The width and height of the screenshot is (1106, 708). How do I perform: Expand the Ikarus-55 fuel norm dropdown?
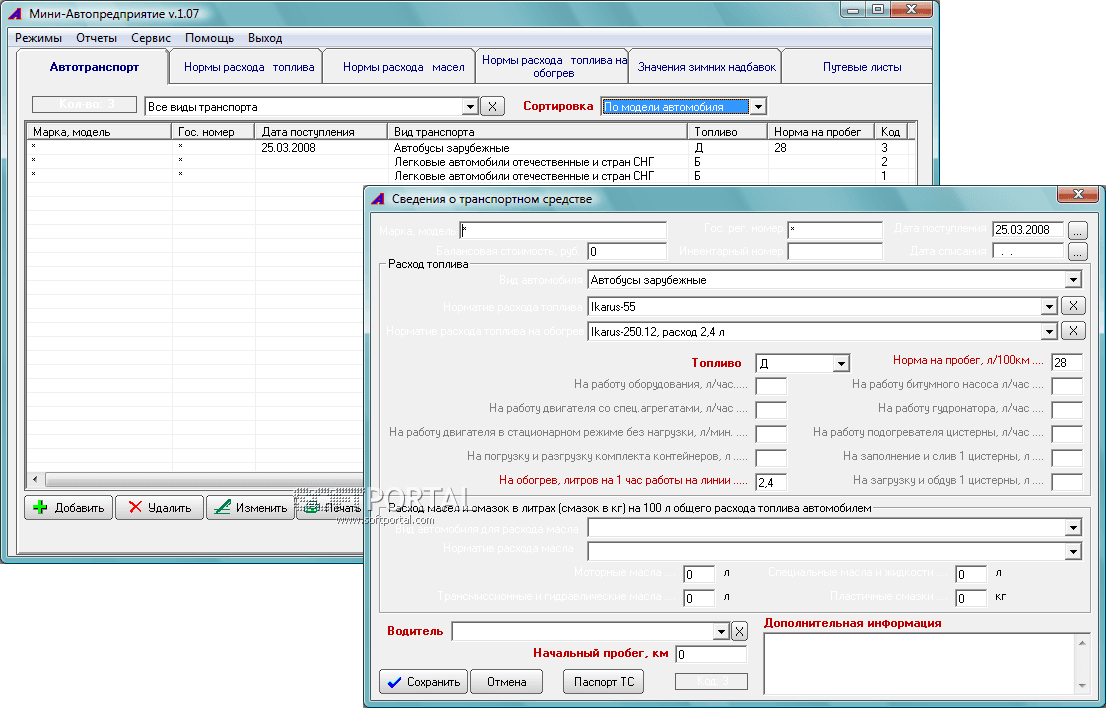1049,307
